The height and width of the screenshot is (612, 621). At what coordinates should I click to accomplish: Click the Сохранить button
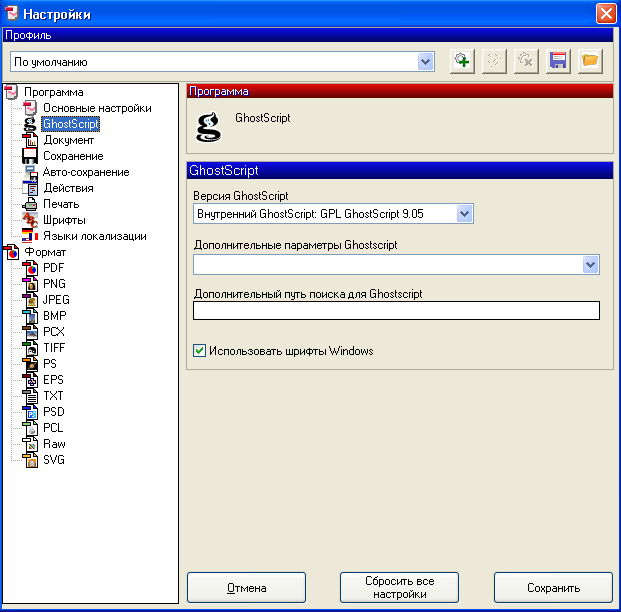pyautogui.click(x=553, y=587)
